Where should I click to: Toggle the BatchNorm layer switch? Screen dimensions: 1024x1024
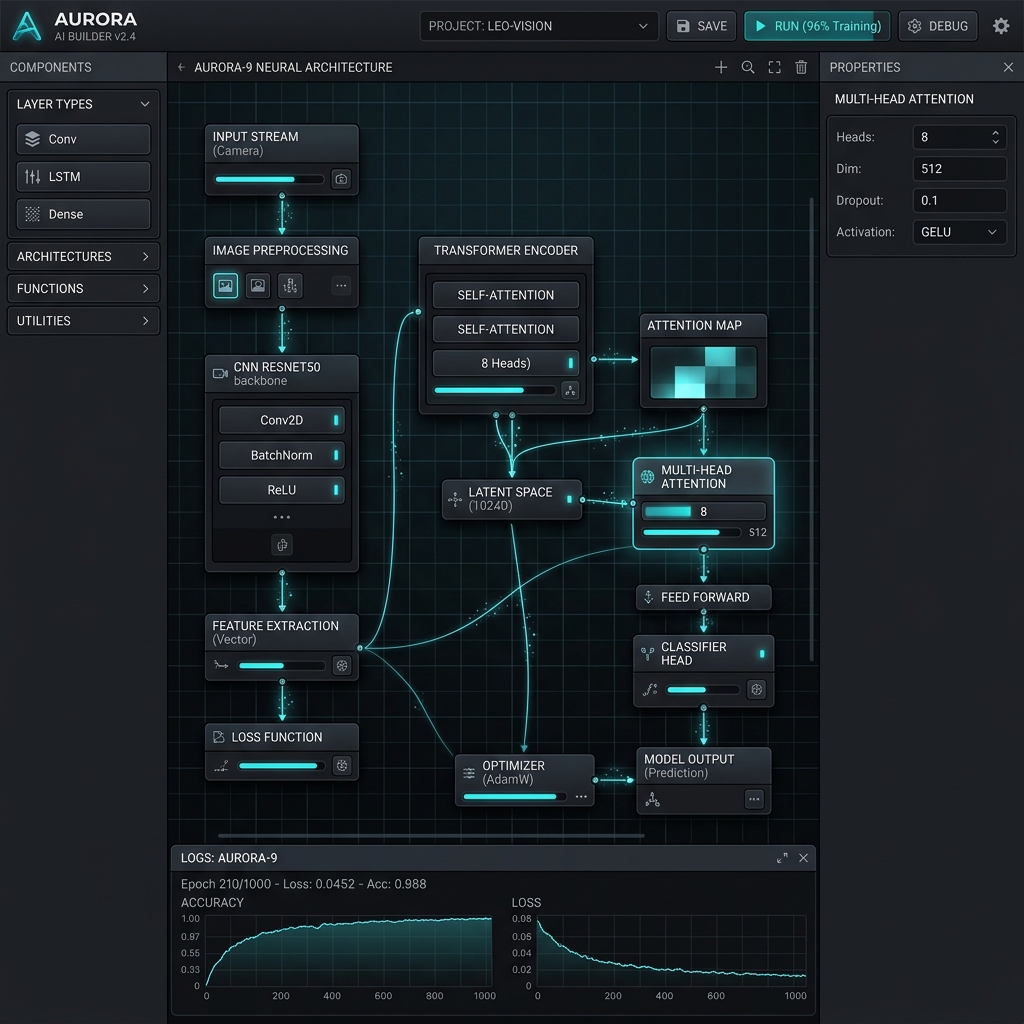pos(338,455)
